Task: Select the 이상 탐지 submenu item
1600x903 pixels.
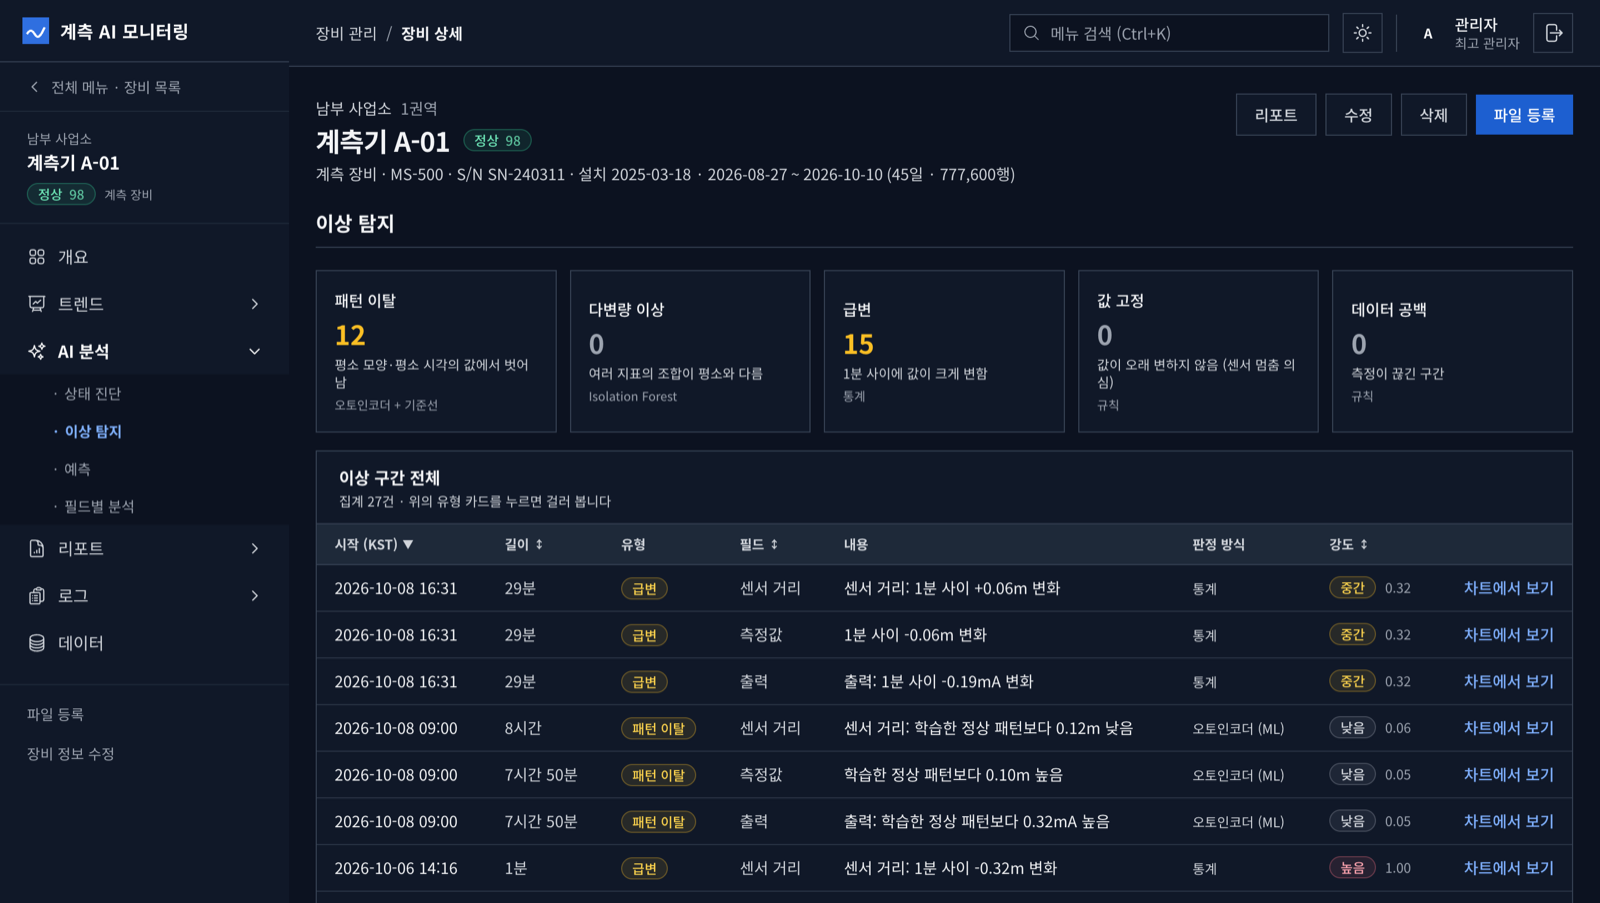Action: tap(92, 431)
